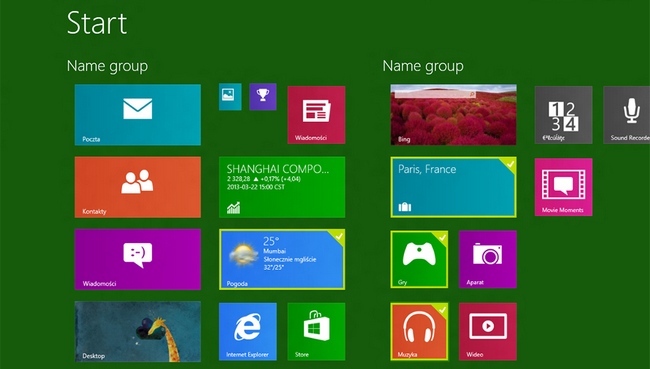Open the Sound Recorder tile
The height and width of the screenshot is (369, 650).
(626, 115)
